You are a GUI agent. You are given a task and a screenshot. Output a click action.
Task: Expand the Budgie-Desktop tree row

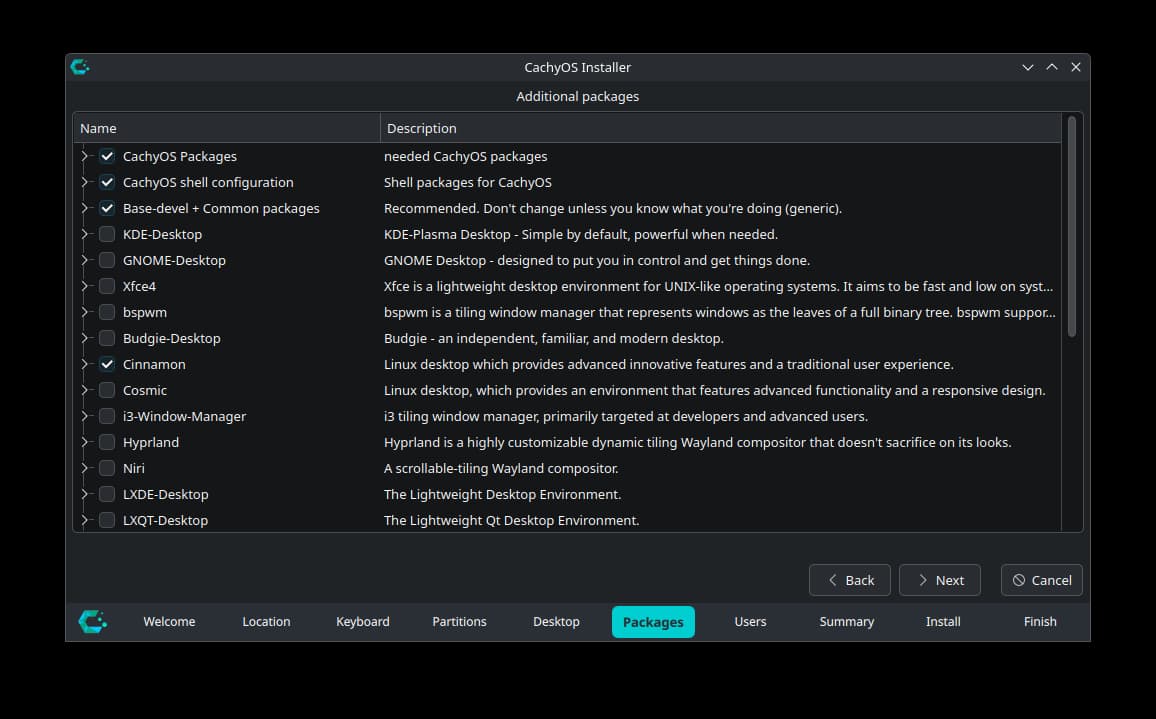click(84, 338)
